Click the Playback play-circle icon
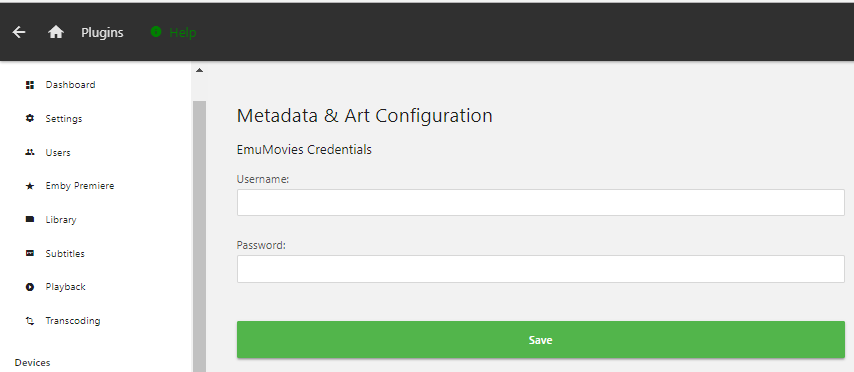 pos(30,287)
